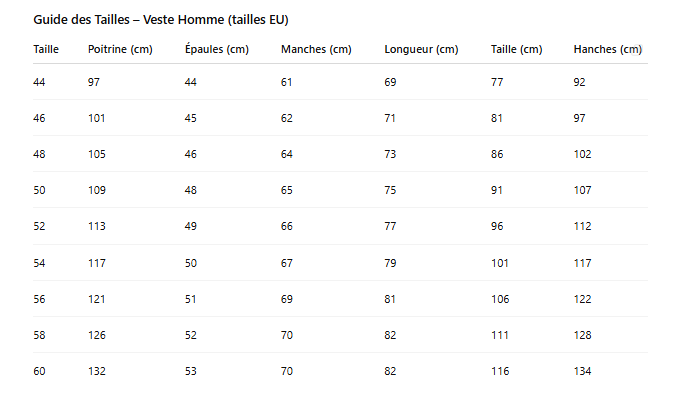Select the Longueur (cm) column header
Screen dimensions: 674x402
coord(421,49)
